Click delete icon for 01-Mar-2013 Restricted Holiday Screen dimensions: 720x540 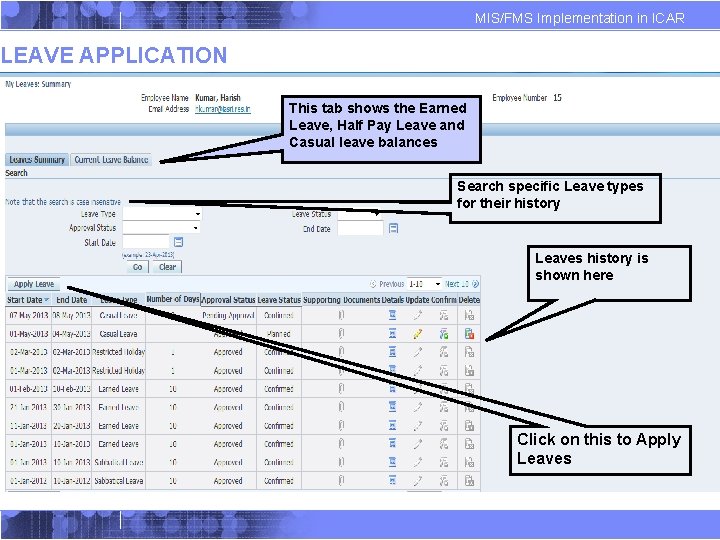tap(469, 371)
